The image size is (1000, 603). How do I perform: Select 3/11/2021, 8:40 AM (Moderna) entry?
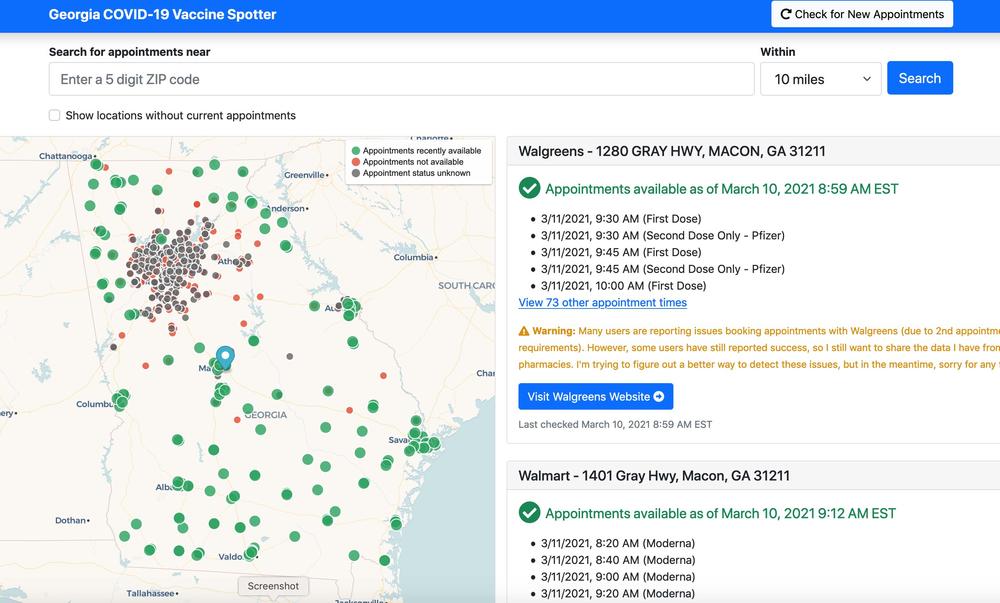[x=617, y=560]
